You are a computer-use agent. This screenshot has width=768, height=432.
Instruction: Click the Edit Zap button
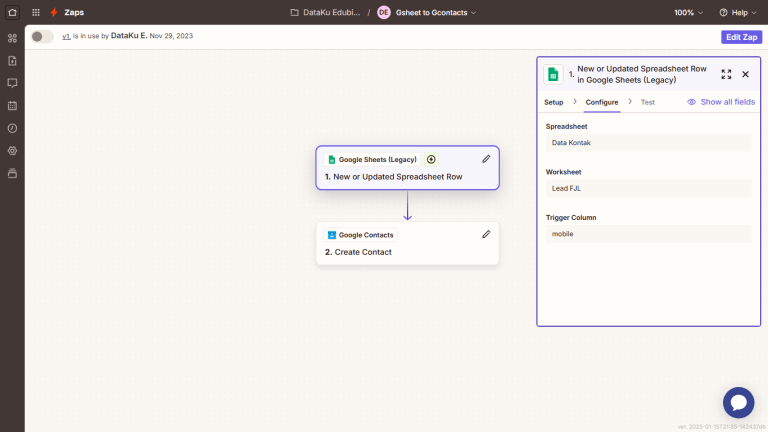click(742, 37)
